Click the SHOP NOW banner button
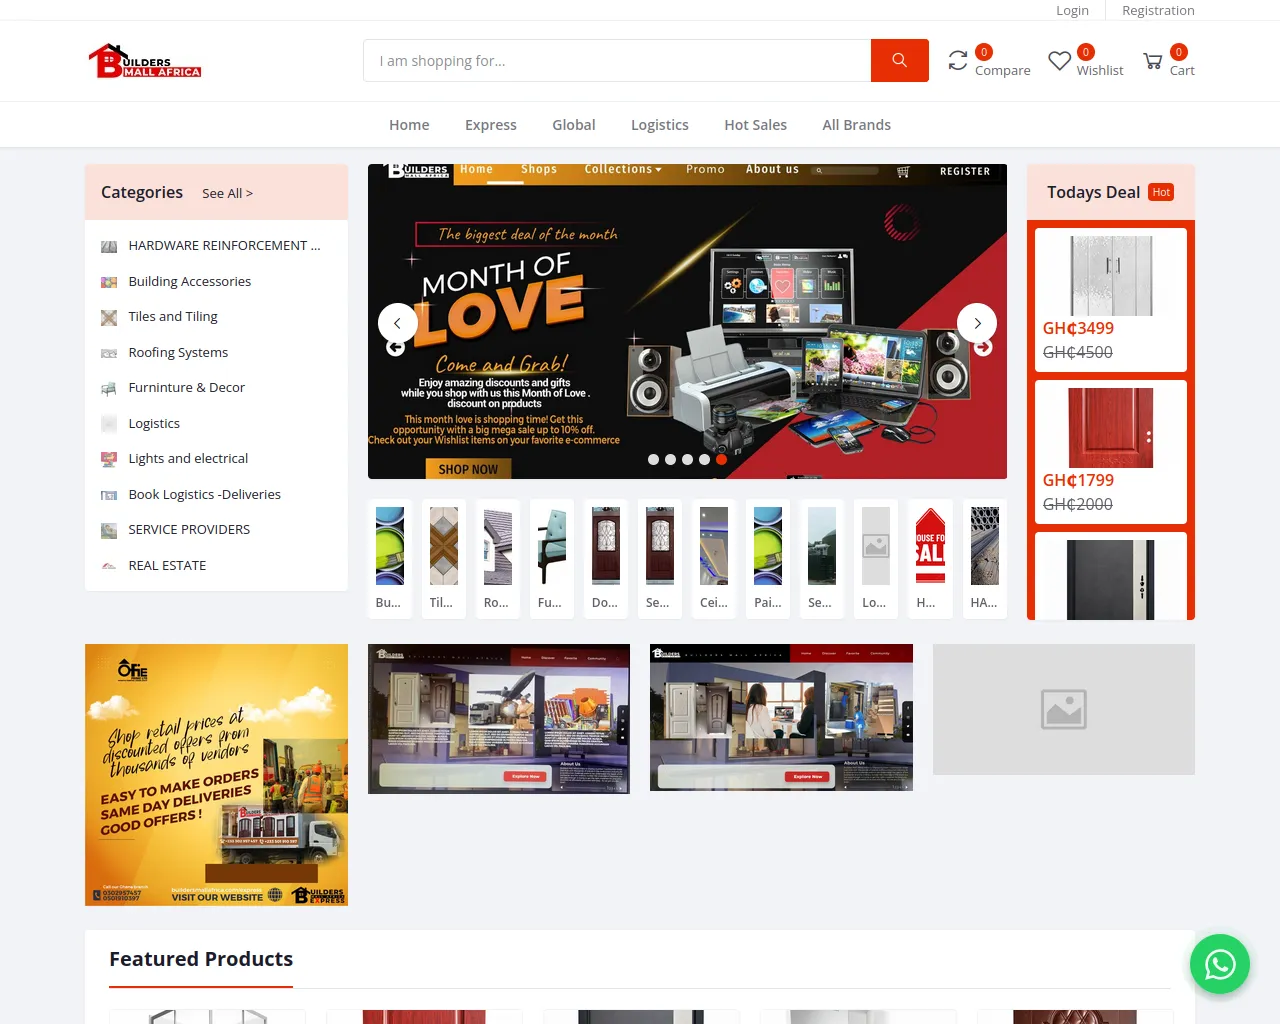The width and height of the screenshot is (1280, 1024). 468,469
